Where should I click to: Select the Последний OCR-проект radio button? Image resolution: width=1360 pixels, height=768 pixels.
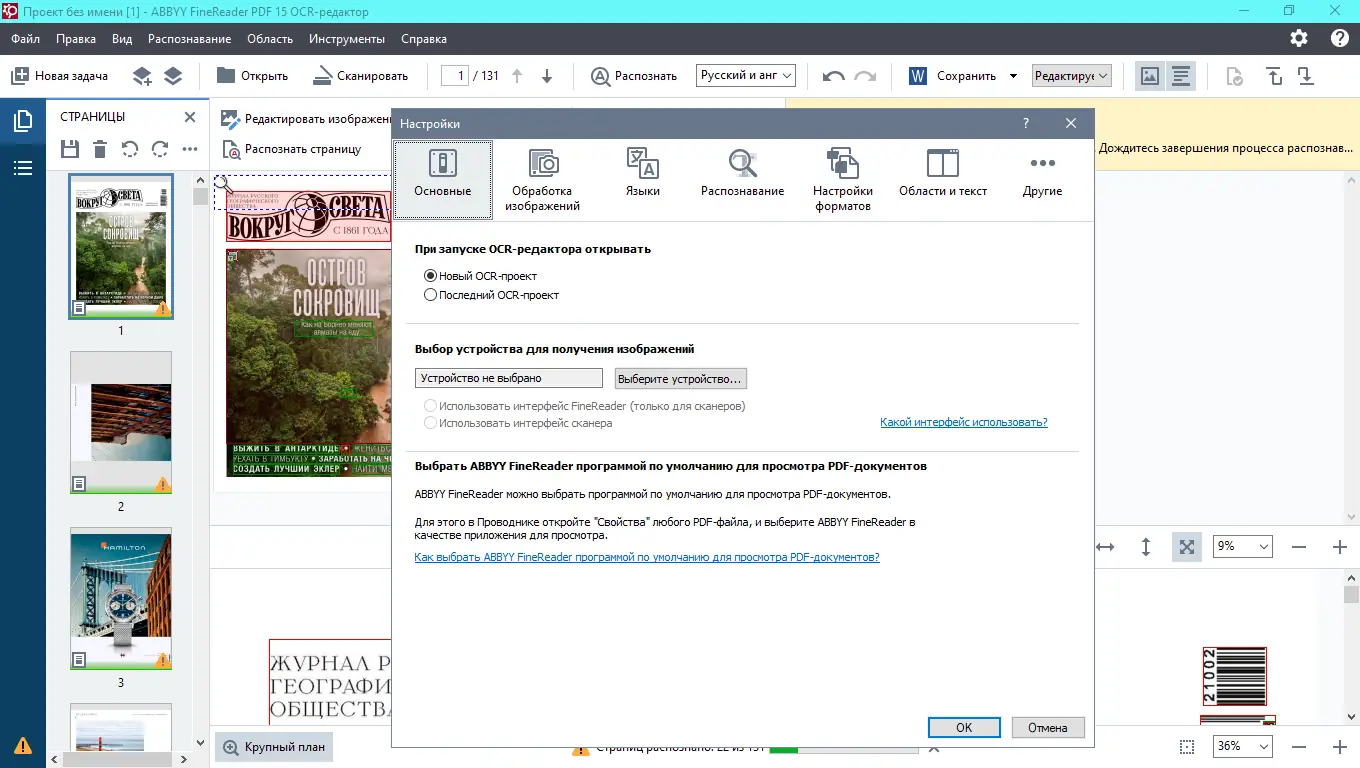430,294
